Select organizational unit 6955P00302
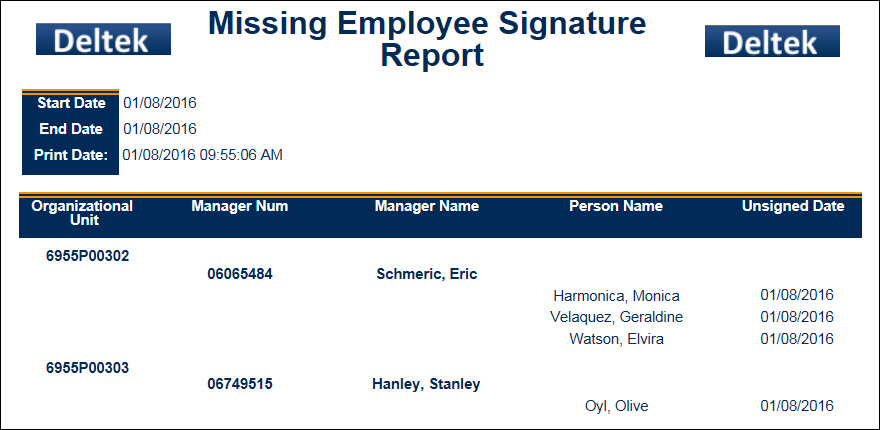The height and width of the screenshot is (430, 880). (88, 255)
